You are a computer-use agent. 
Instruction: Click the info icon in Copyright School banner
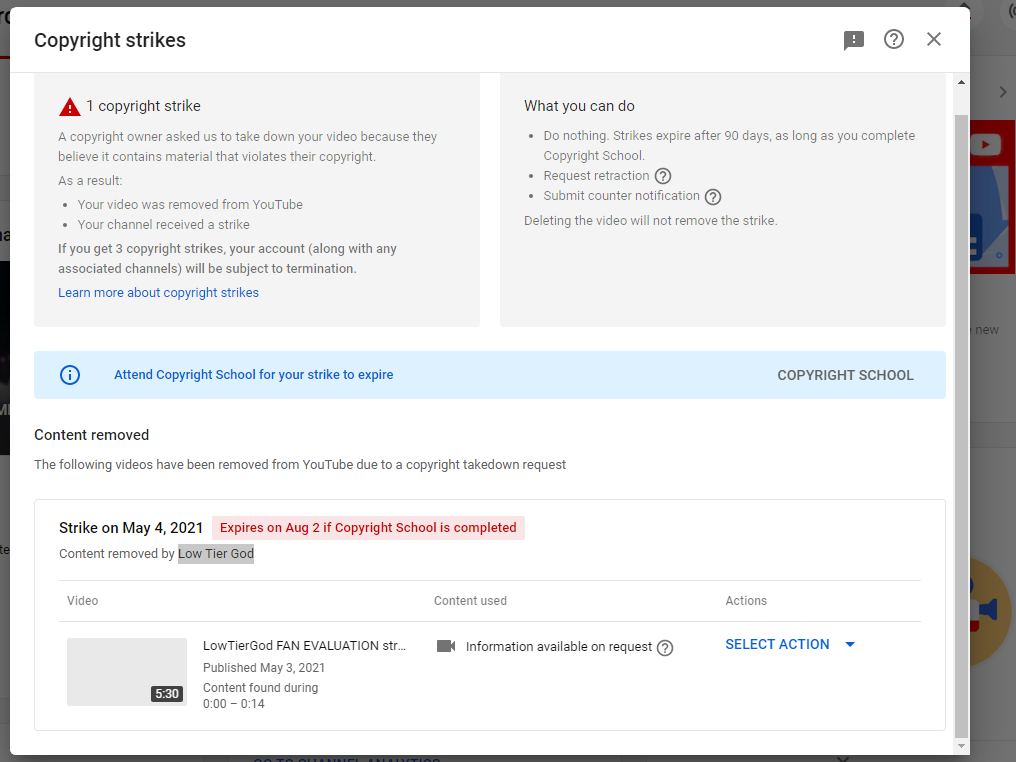(70, 375)
